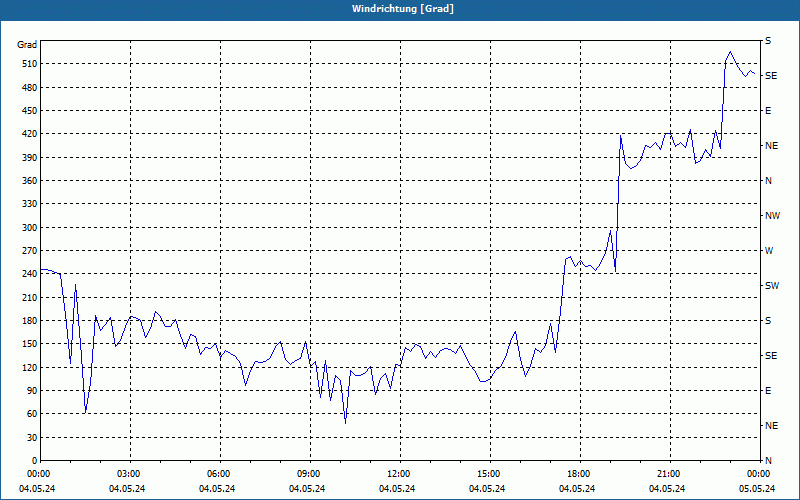This screenshot has width=800, height=500.
Task: Select the 270 degree axis label
Action: click(29, 251)
